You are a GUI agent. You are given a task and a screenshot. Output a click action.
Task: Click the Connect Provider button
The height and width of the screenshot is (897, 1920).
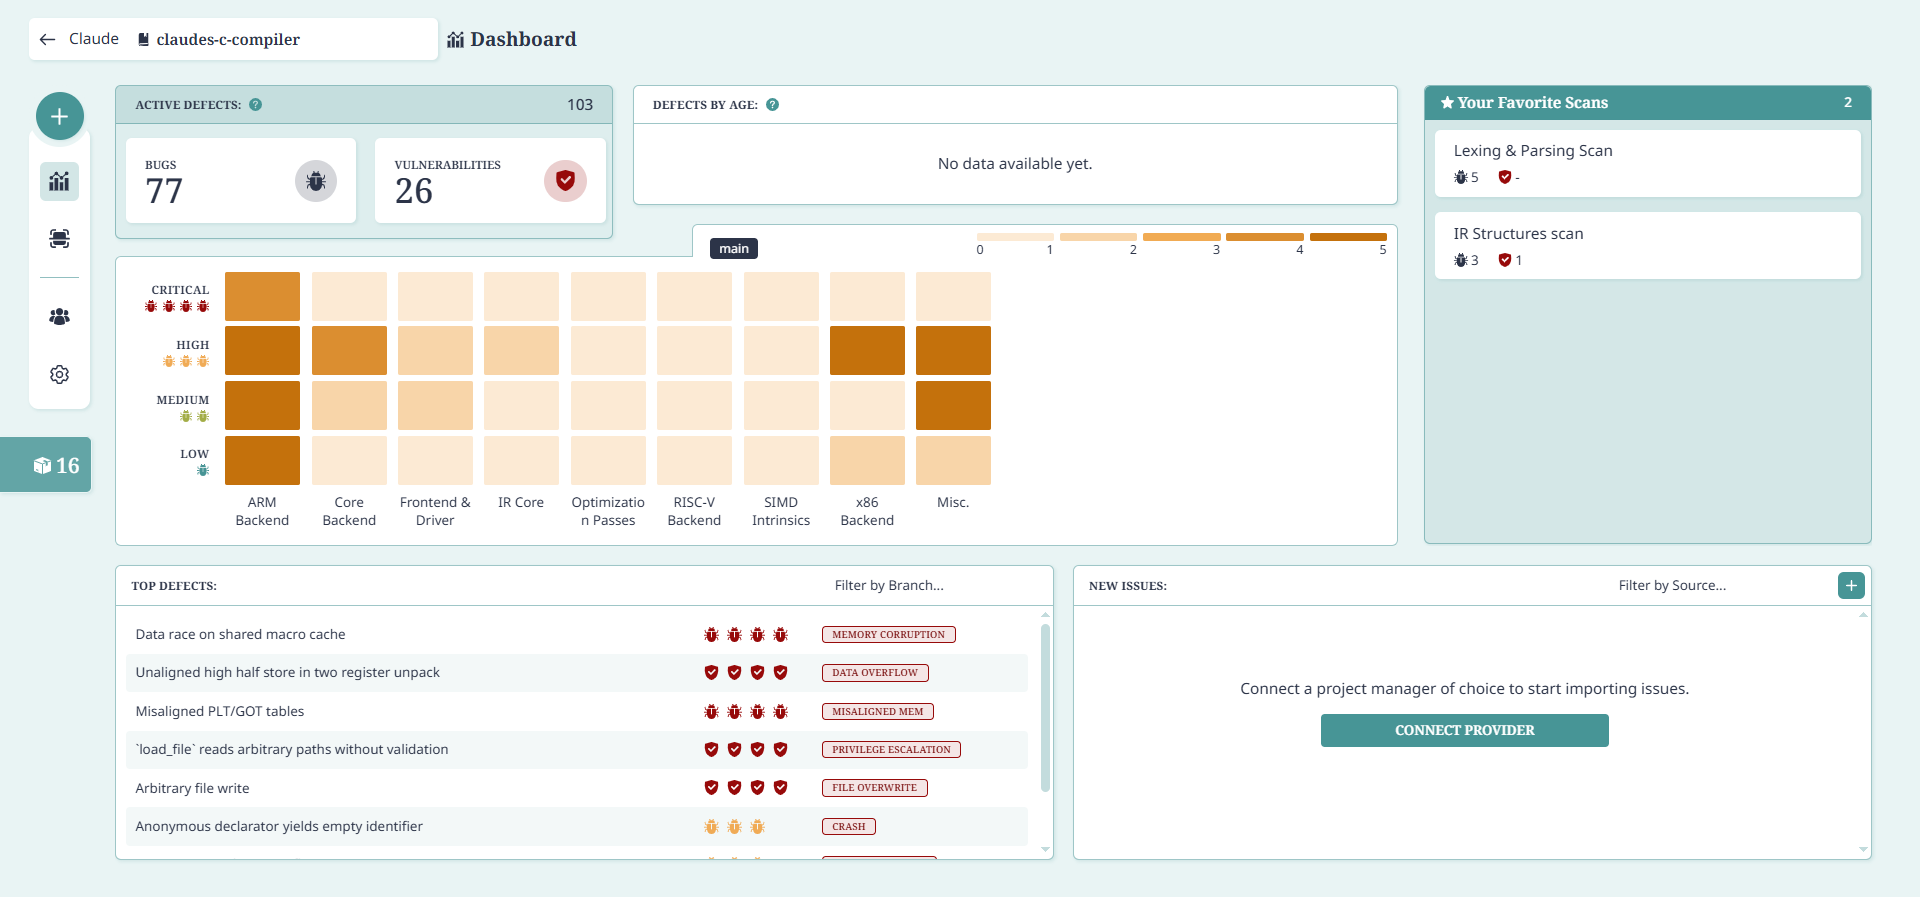1465,731
